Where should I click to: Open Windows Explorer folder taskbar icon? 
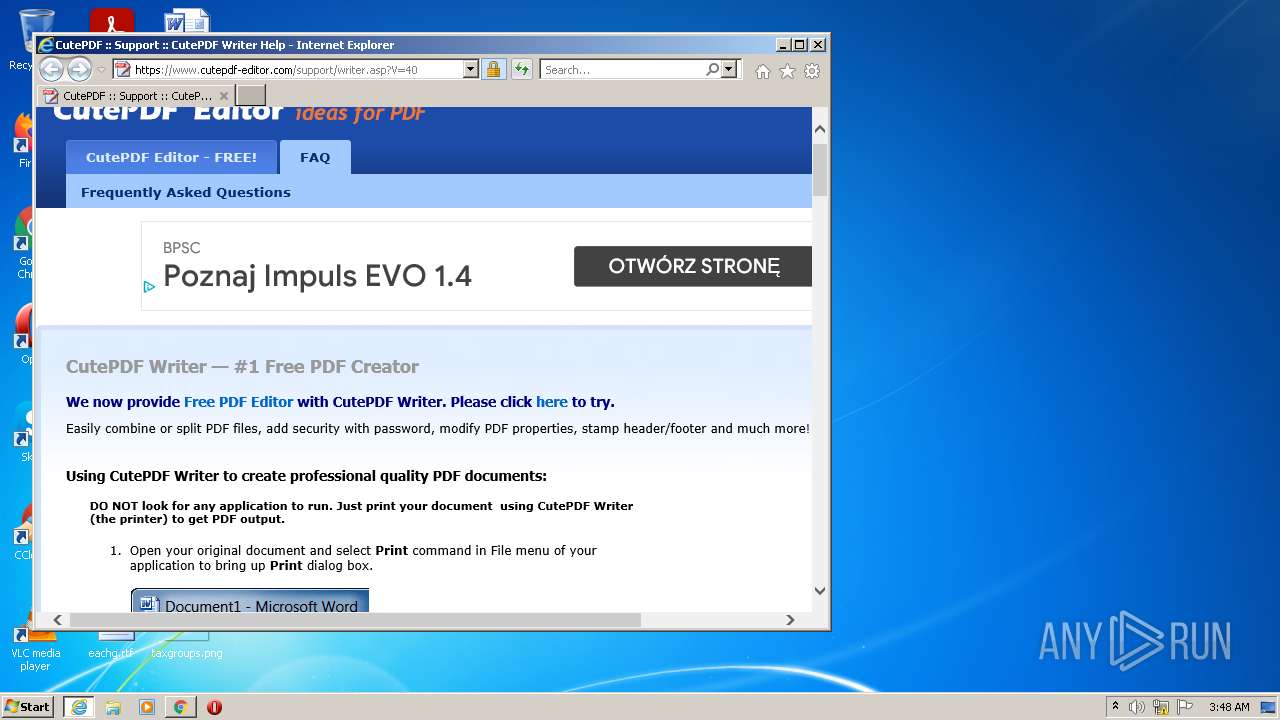coord(113,707)
